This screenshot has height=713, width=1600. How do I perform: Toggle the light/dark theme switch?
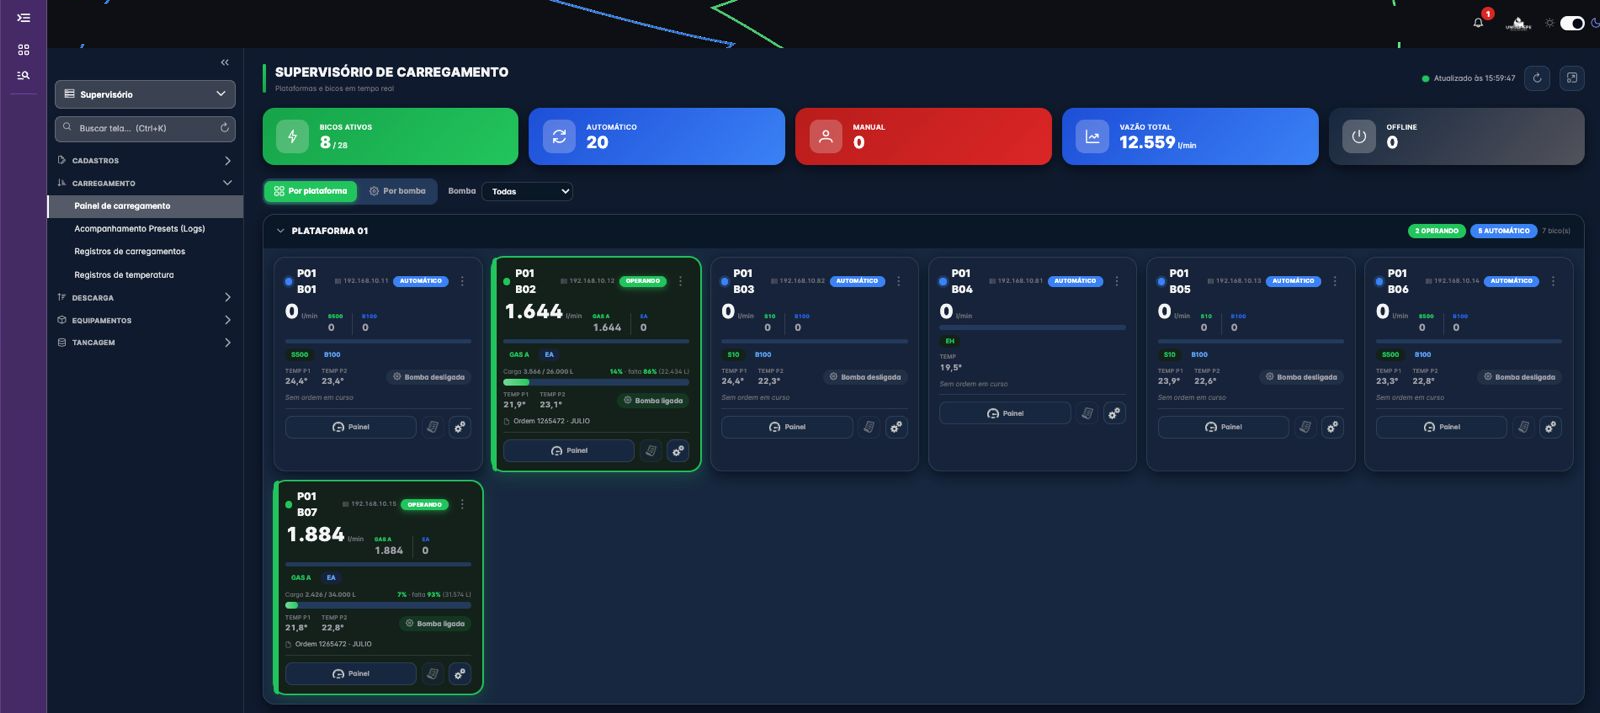(1572, 23)
